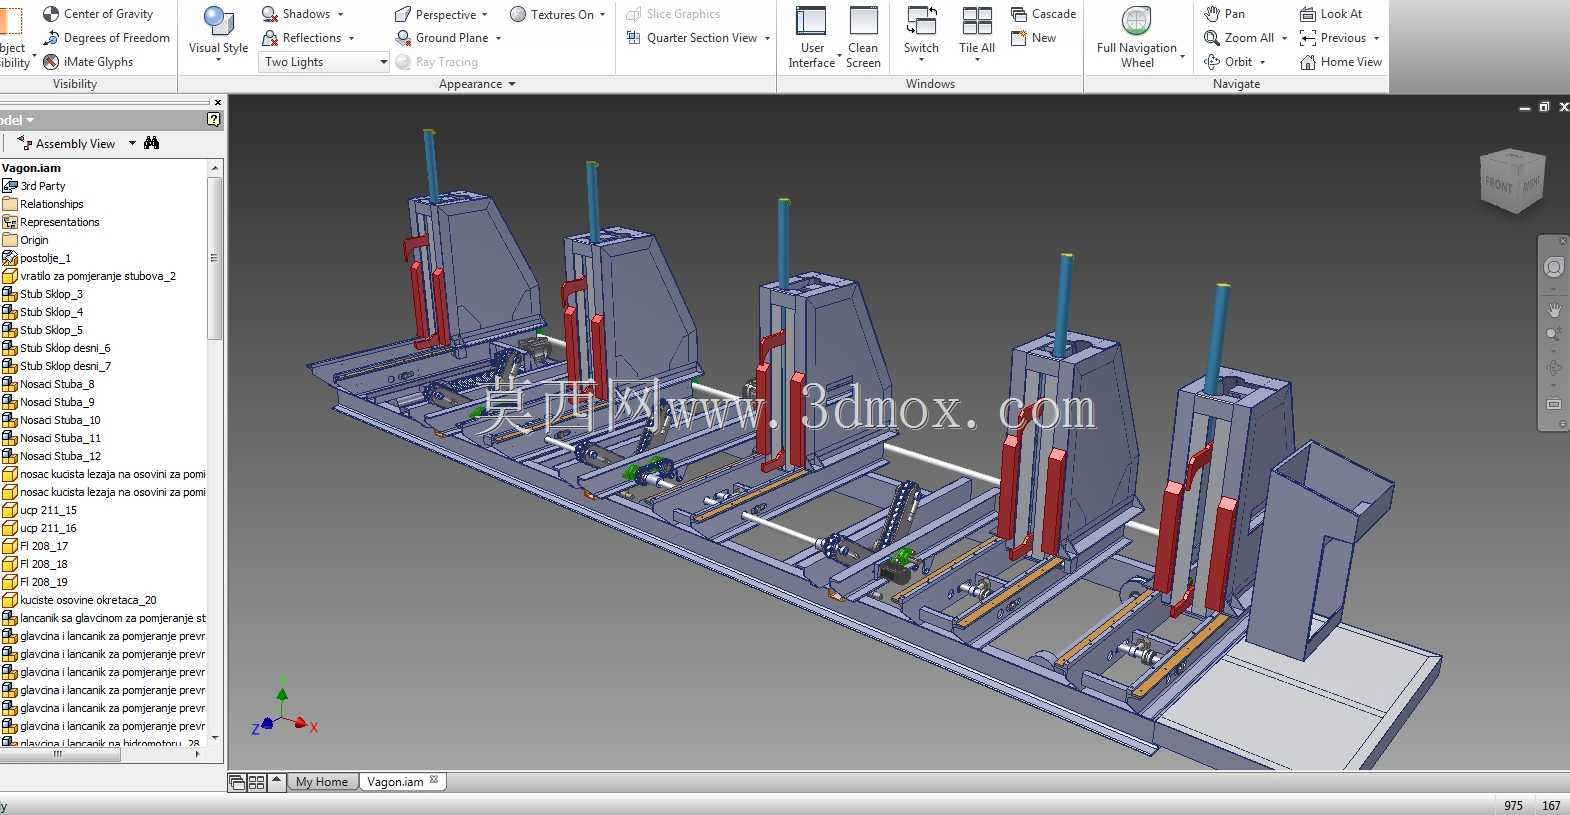1570x815 pixels.
Task: Return to Home View
Action: (1341, 62)
